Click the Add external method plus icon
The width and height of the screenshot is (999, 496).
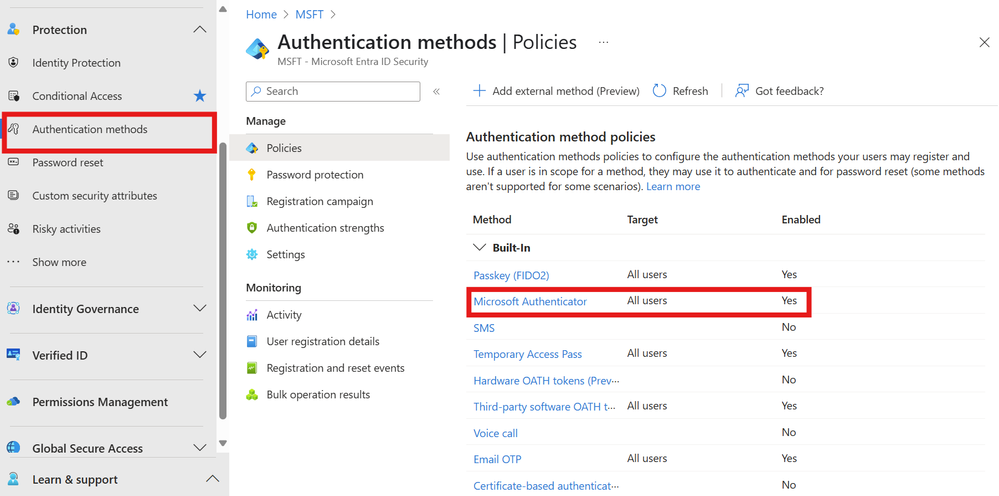[x=479, y=91]
